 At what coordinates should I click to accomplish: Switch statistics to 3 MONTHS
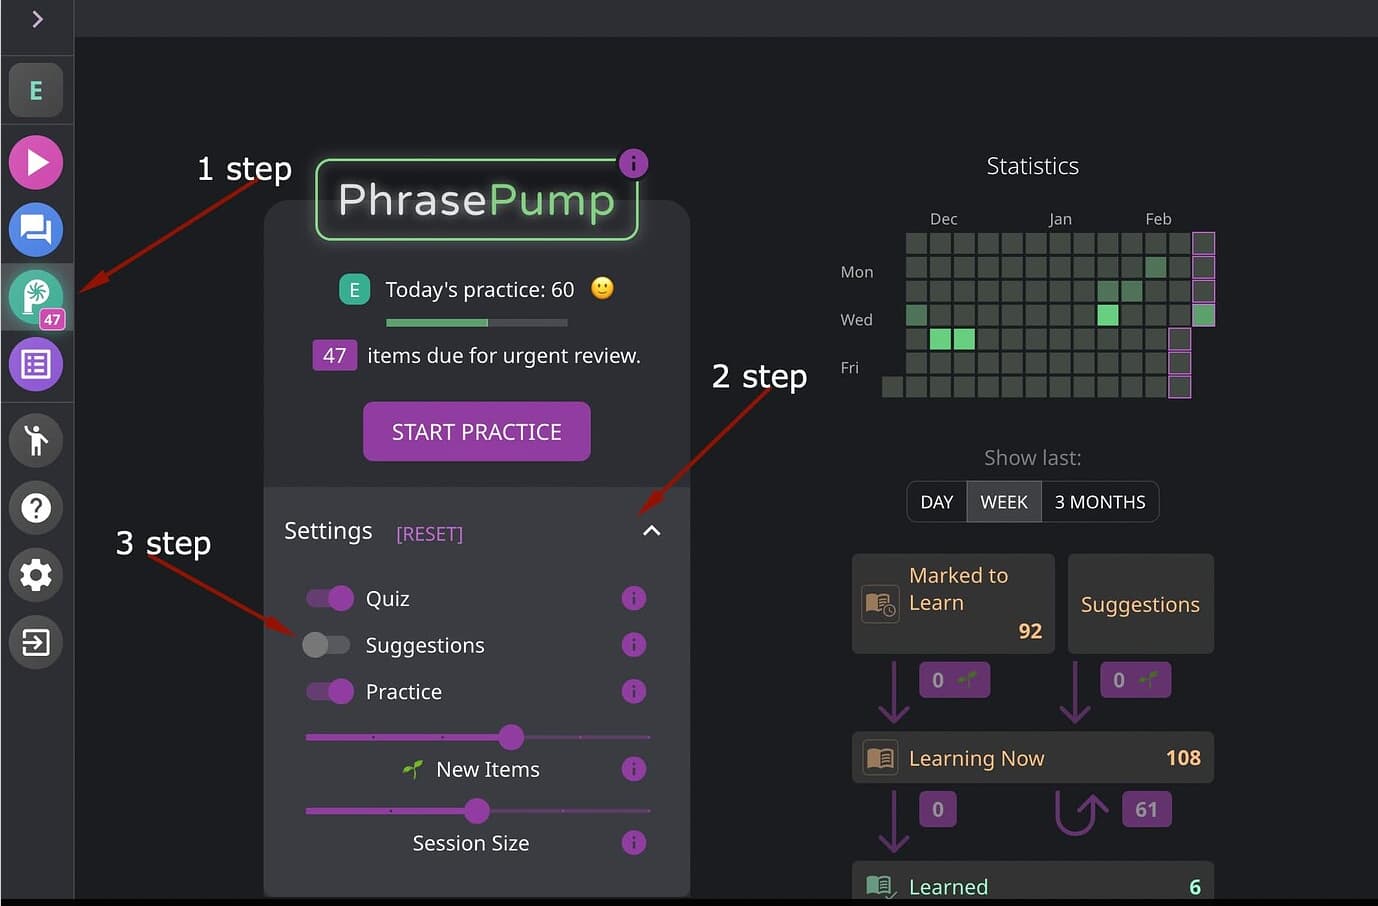click(x=1100, y=502)
